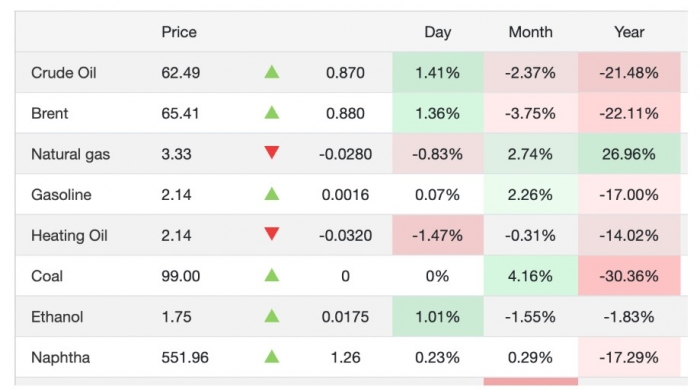Click the green up arrow for Naphtha
The width and height of the screenshot is (700, 390).
click(x=271, y=357)
